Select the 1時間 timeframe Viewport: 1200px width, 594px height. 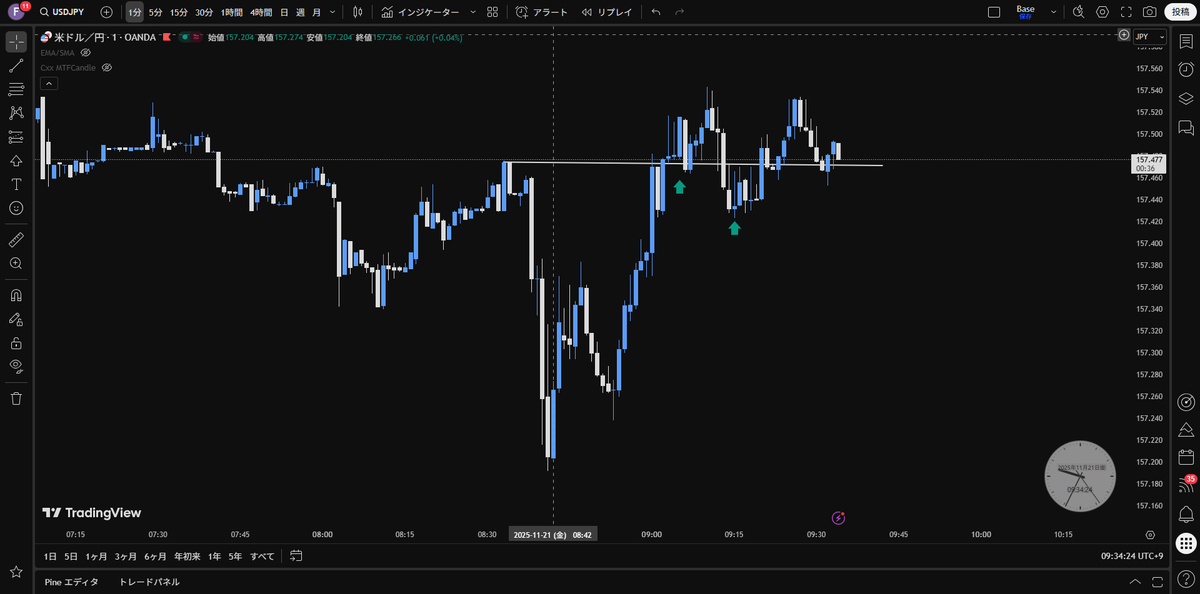(232, 12)
